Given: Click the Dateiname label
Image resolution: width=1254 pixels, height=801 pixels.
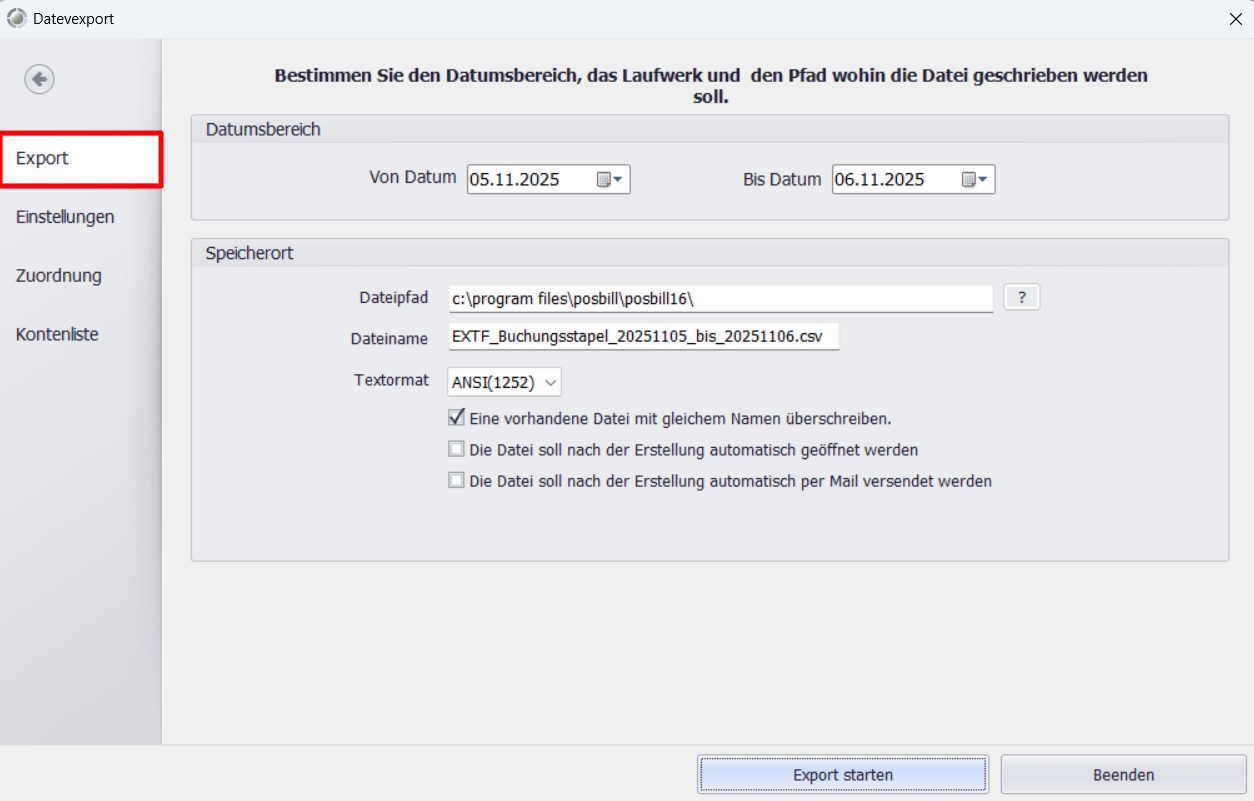Looking at the screenshot, I should pyautogui.click(x=391, y=339).
